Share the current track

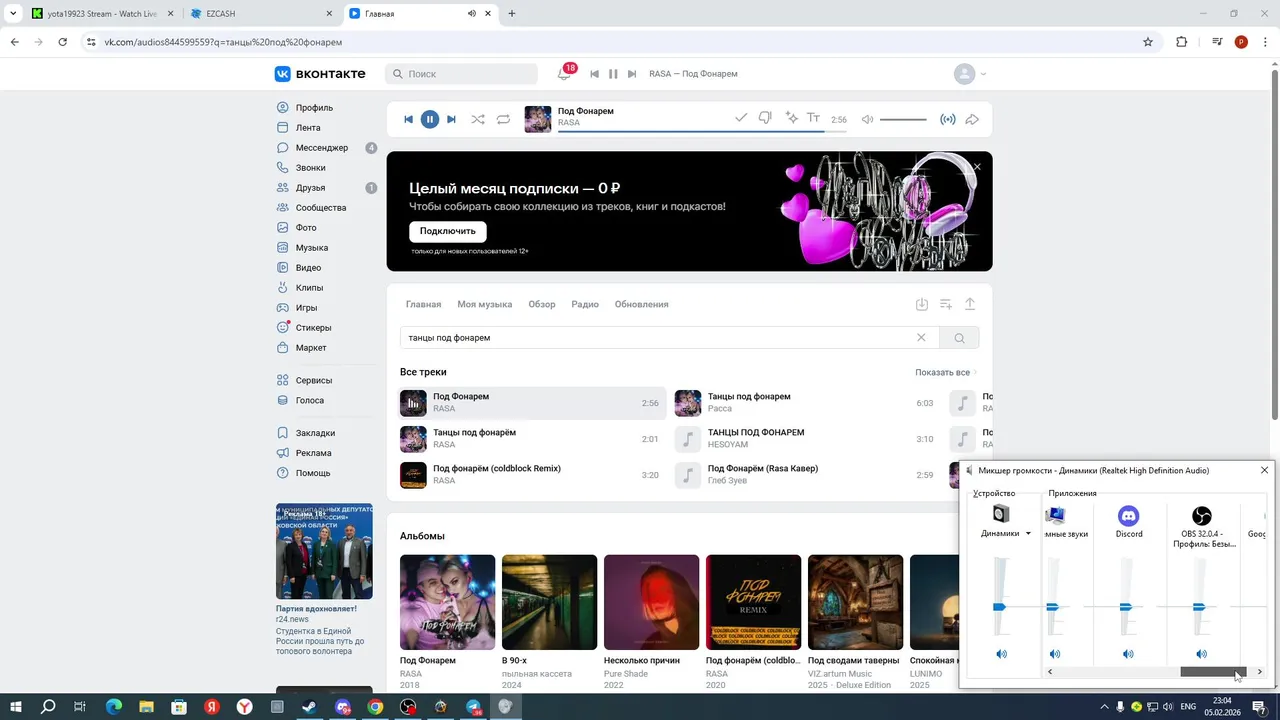click(x=971, y=119)
